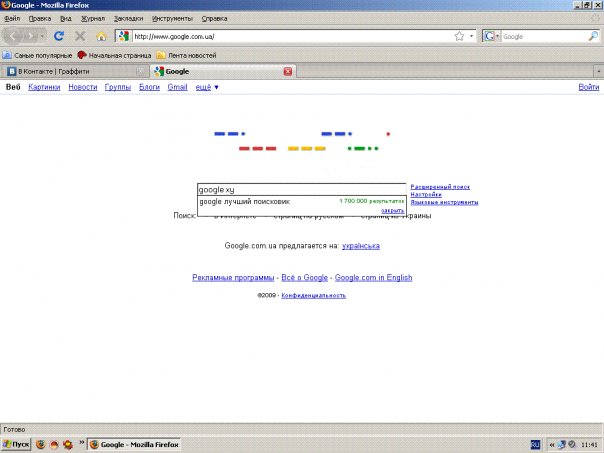Expand the address bar history dropdown arrow
This screenshot has height=453, width=604.
click(471, 36)
